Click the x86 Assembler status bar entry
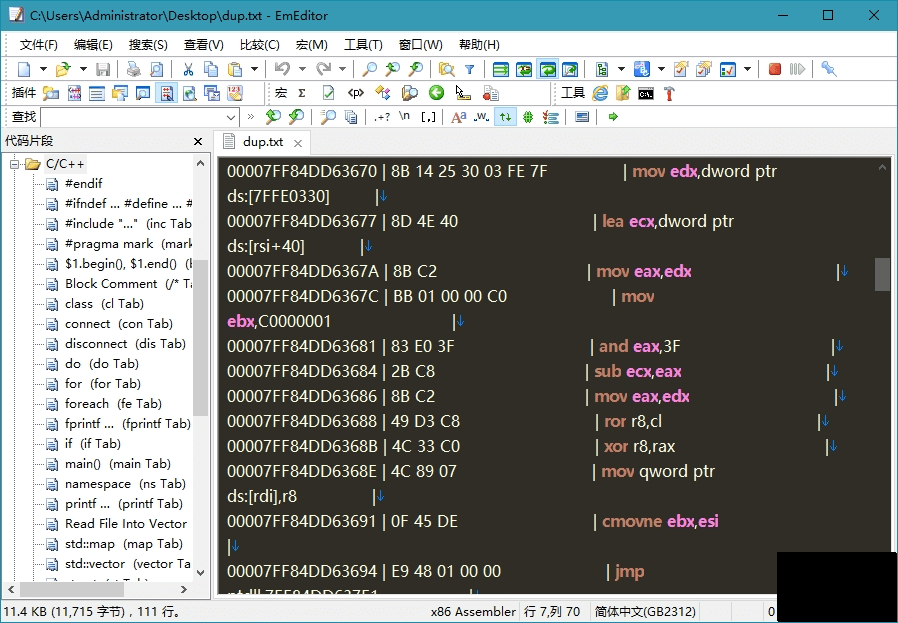 point(473,612)
